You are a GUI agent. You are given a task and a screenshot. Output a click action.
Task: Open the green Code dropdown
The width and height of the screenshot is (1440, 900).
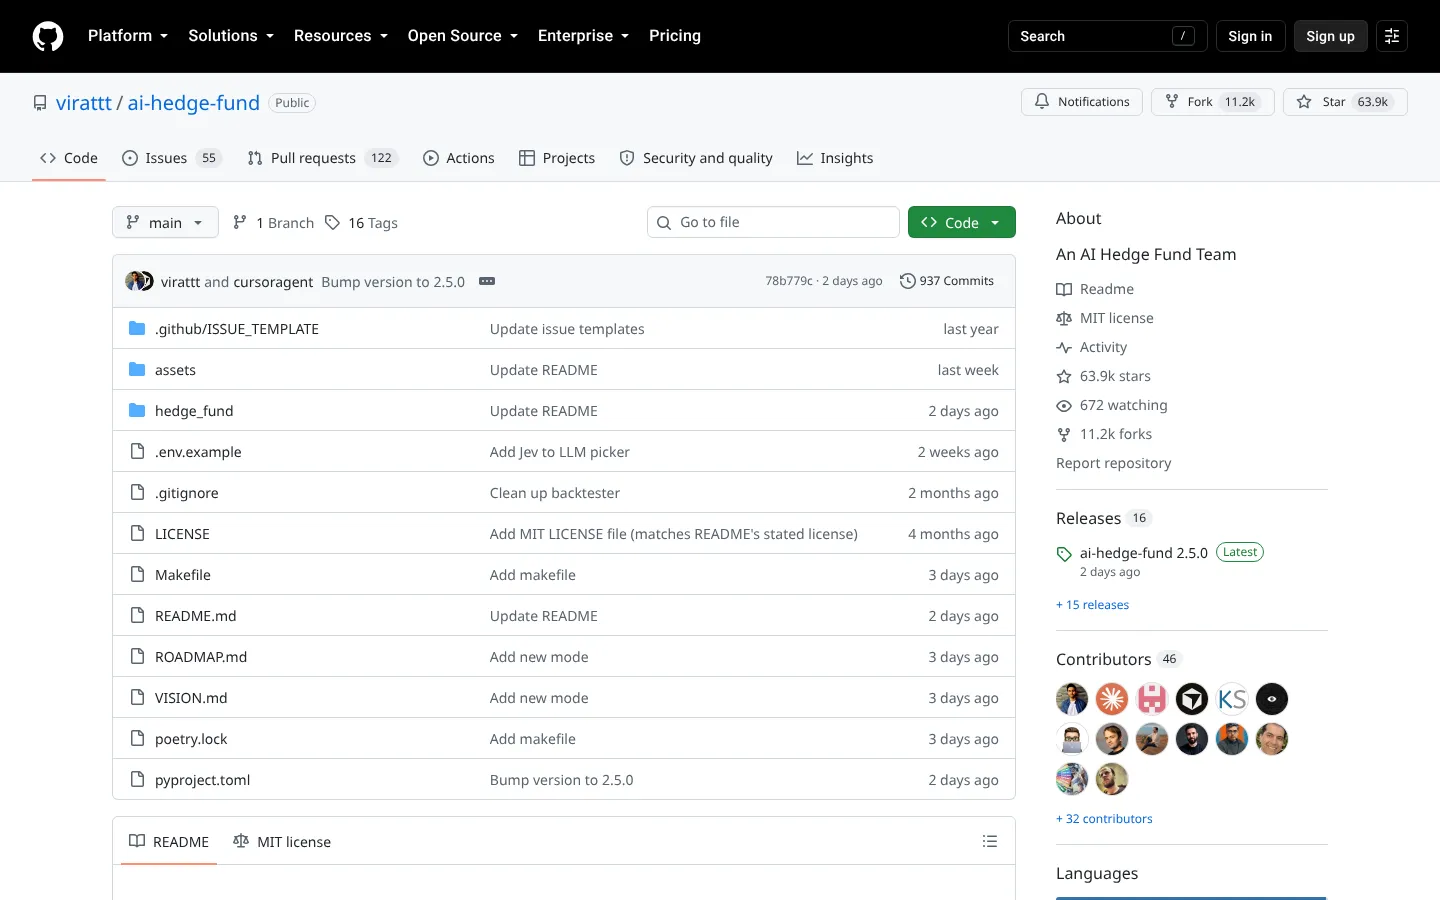pos(962,222)
